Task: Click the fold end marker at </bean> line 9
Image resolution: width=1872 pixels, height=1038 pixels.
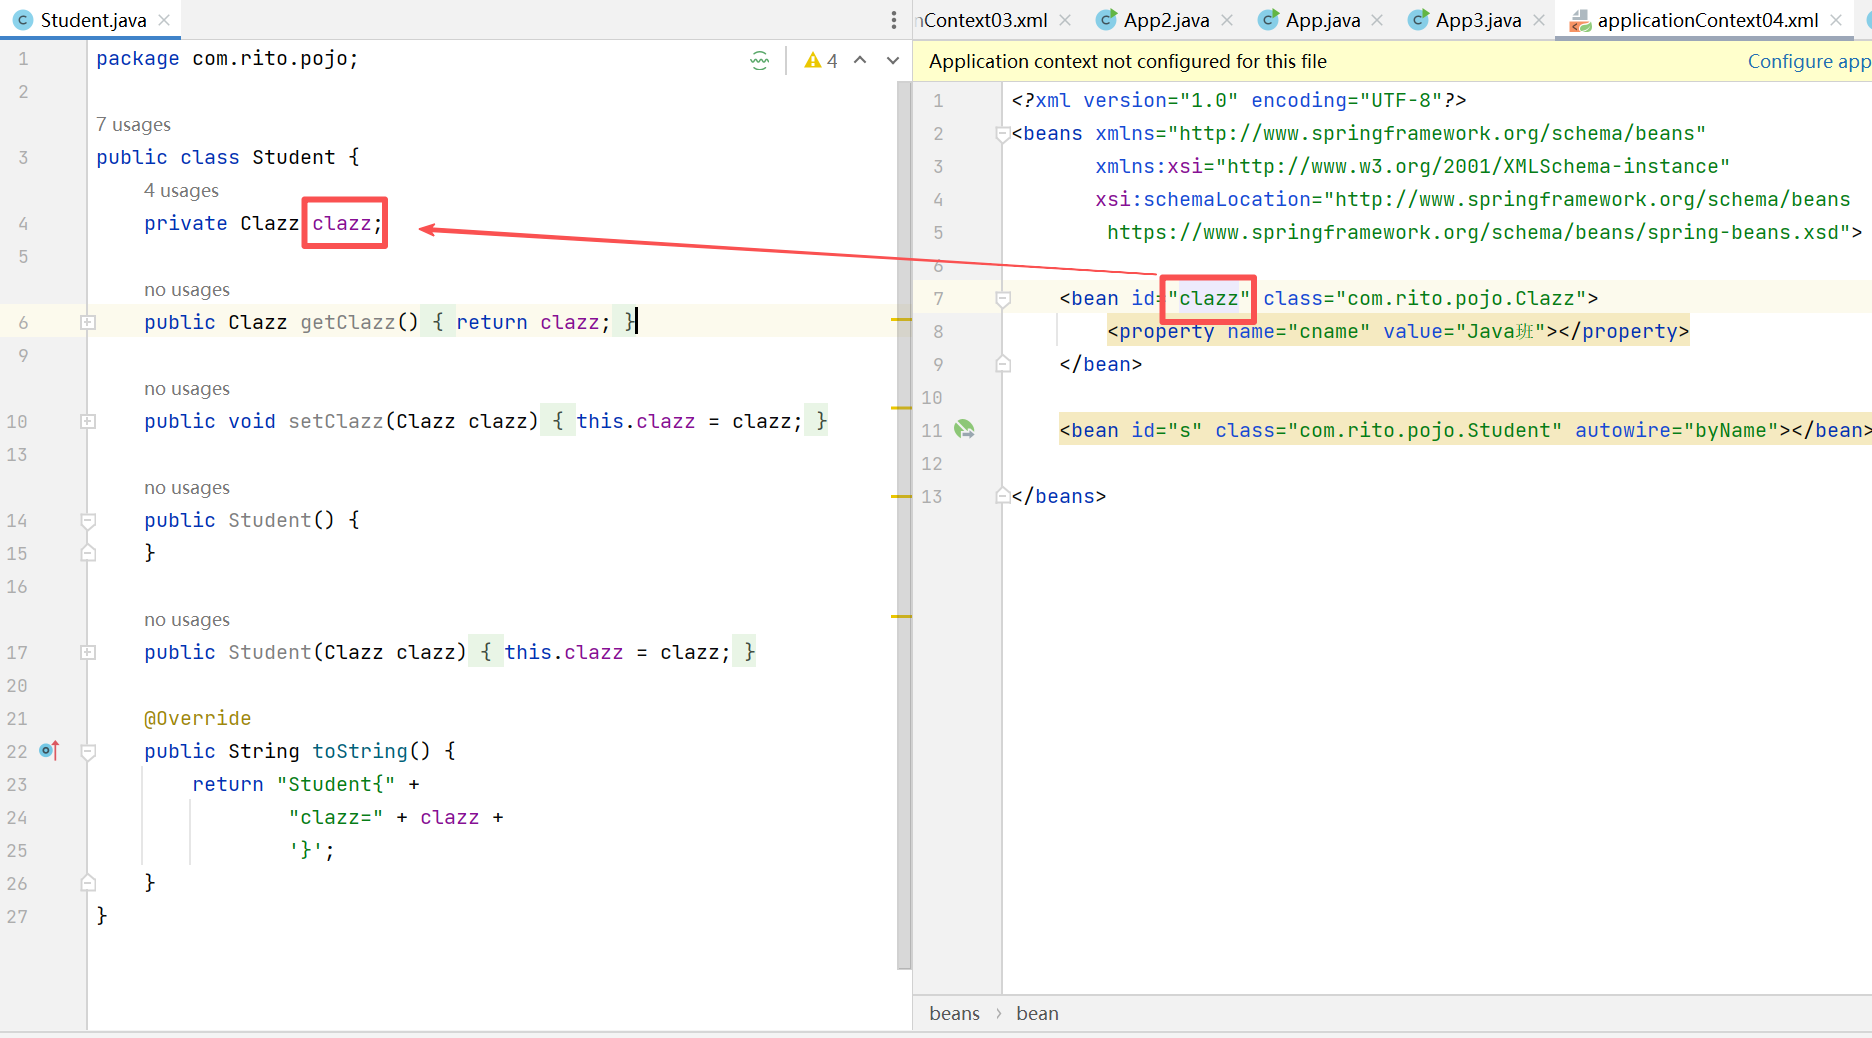Action: [1003, 364]
